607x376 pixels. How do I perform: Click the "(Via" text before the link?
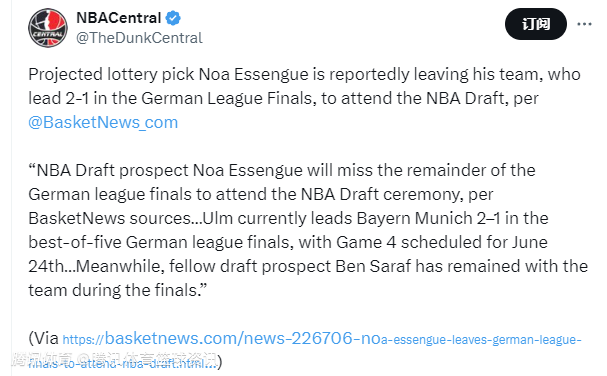[43, 338]
